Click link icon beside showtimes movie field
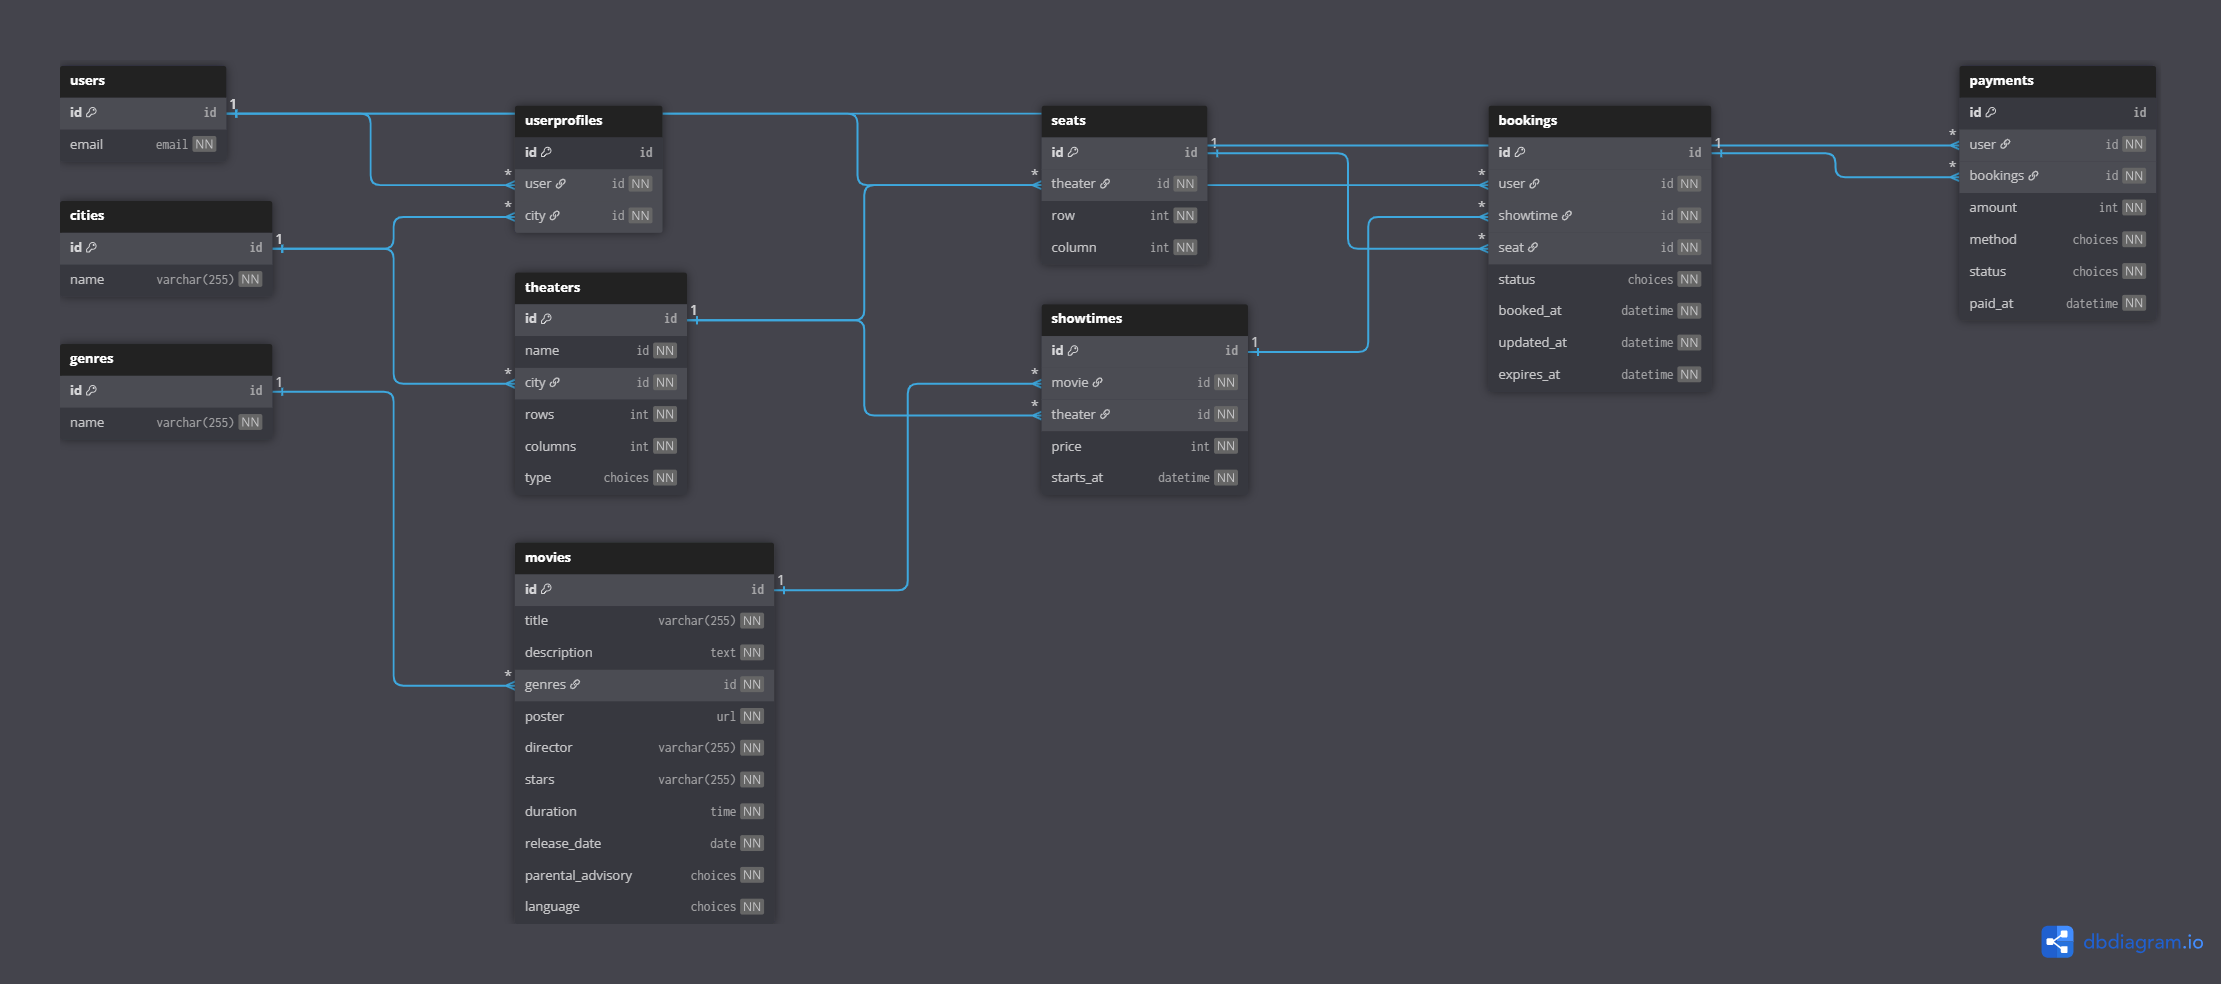 tap(1098, 383)
